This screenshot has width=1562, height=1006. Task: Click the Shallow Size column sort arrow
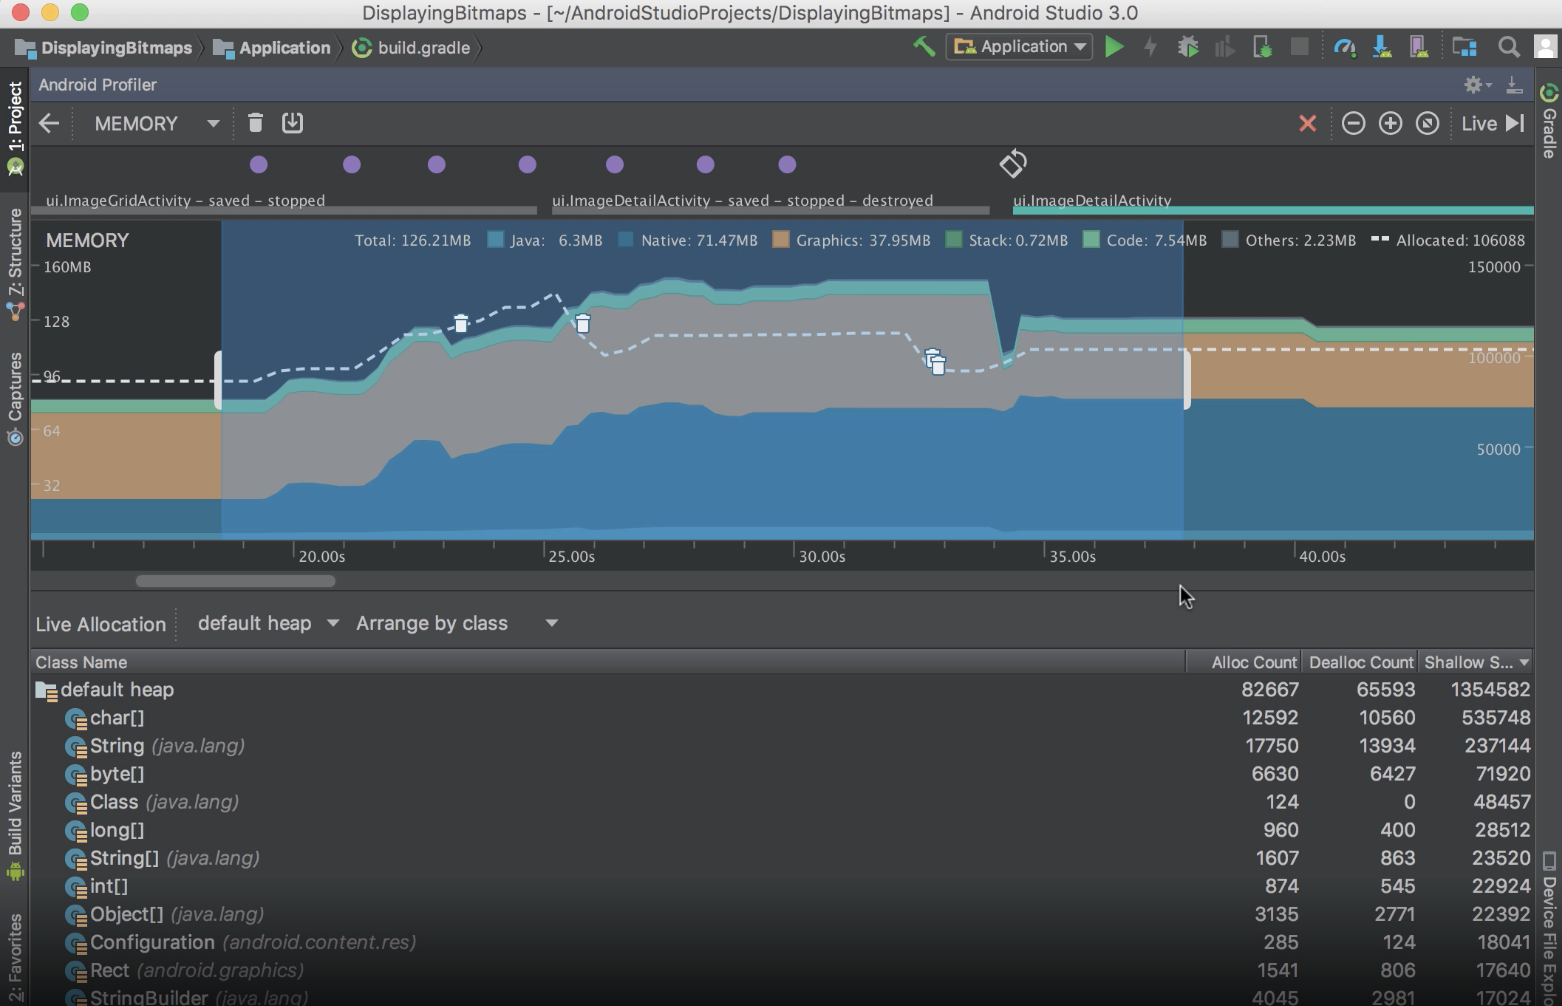point(1524,662)
